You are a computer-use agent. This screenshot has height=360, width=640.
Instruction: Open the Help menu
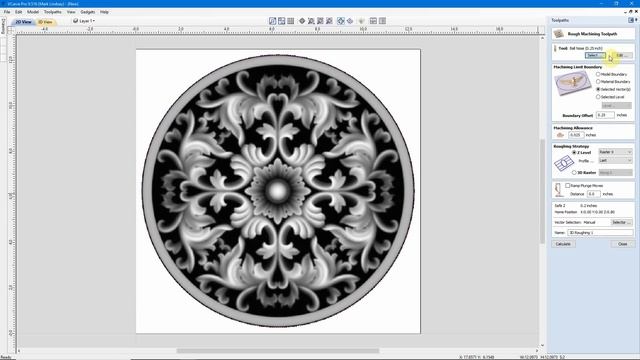(x=104, y=12)
